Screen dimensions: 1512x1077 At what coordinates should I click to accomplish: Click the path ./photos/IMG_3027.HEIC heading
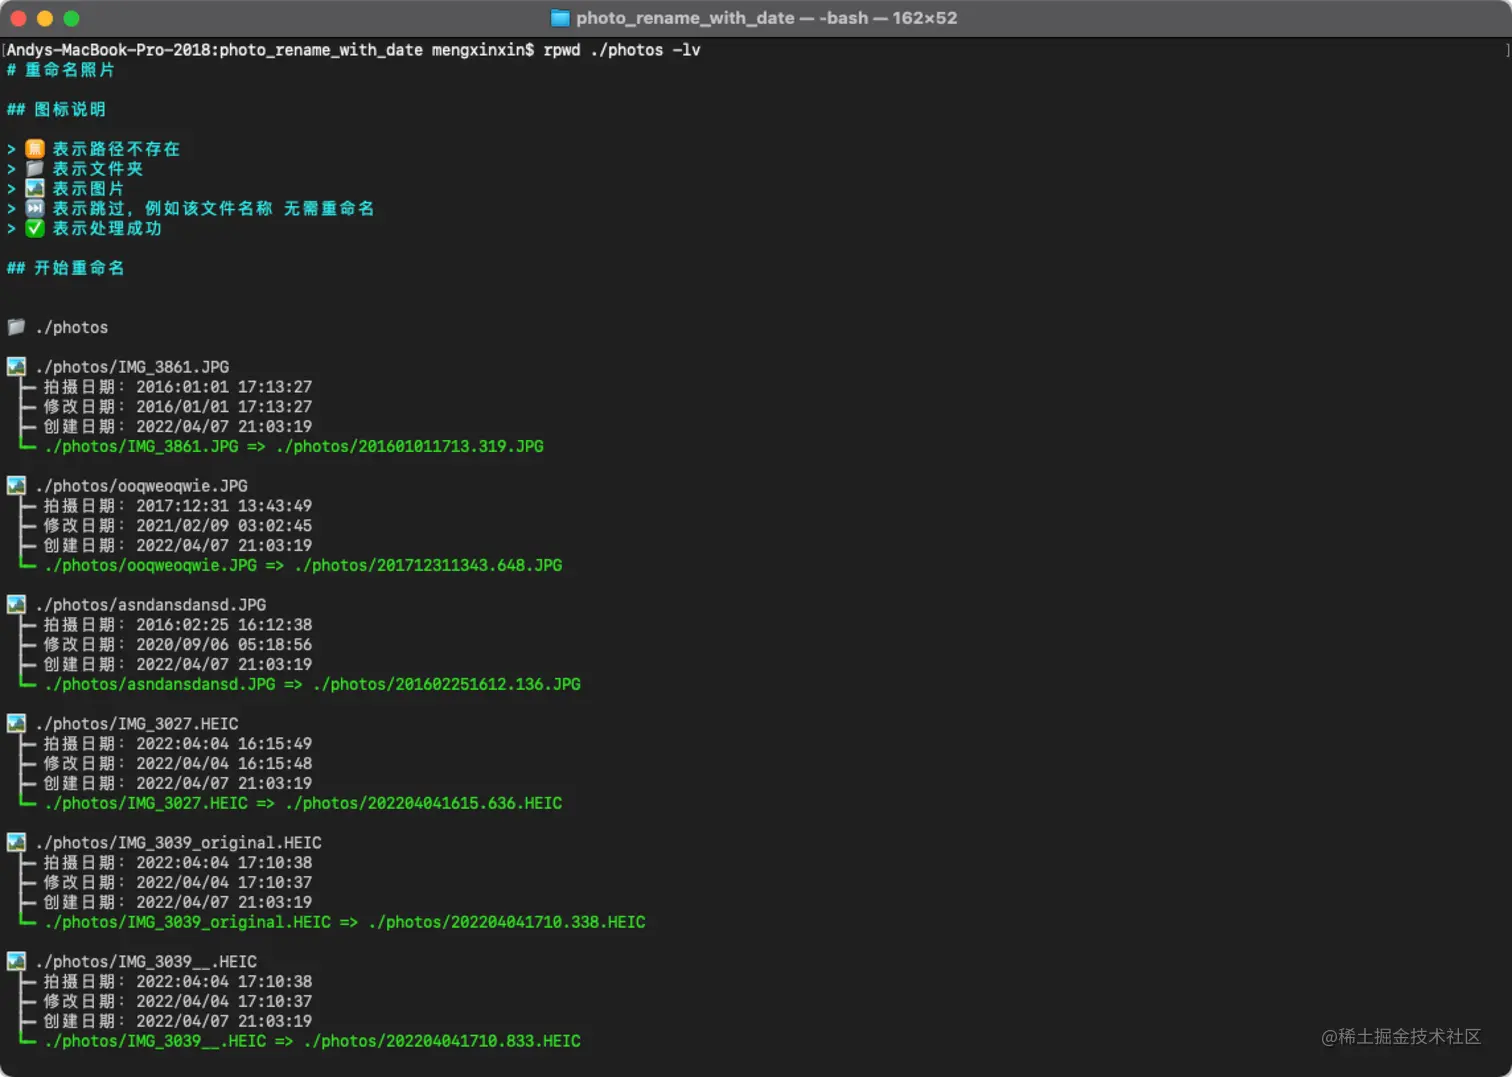click(x=137, y=724)
